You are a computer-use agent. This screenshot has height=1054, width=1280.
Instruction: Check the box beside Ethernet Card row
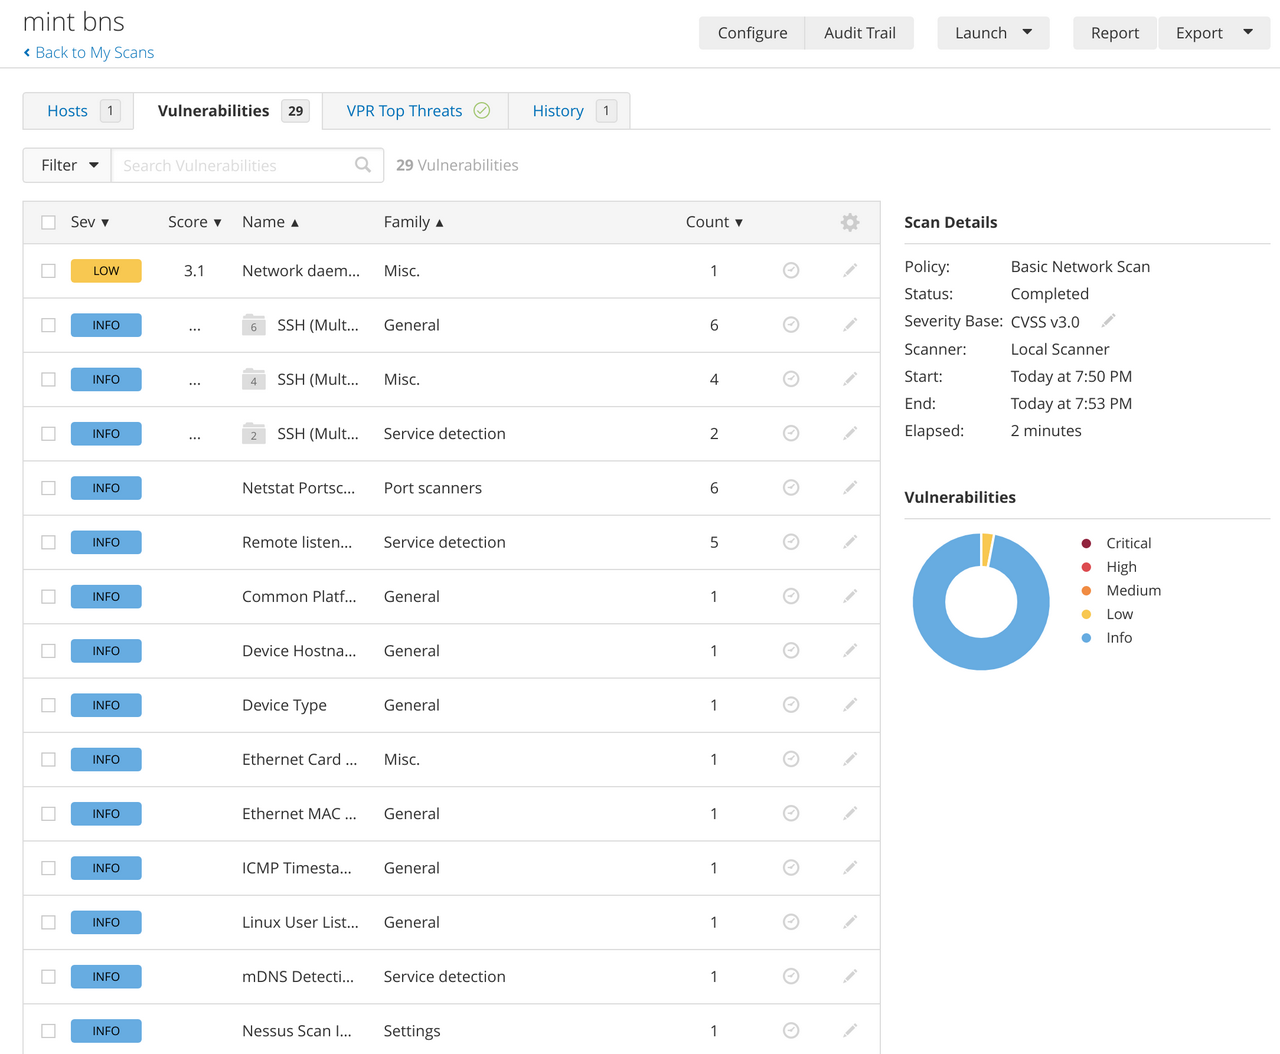[x=48, y=760]
